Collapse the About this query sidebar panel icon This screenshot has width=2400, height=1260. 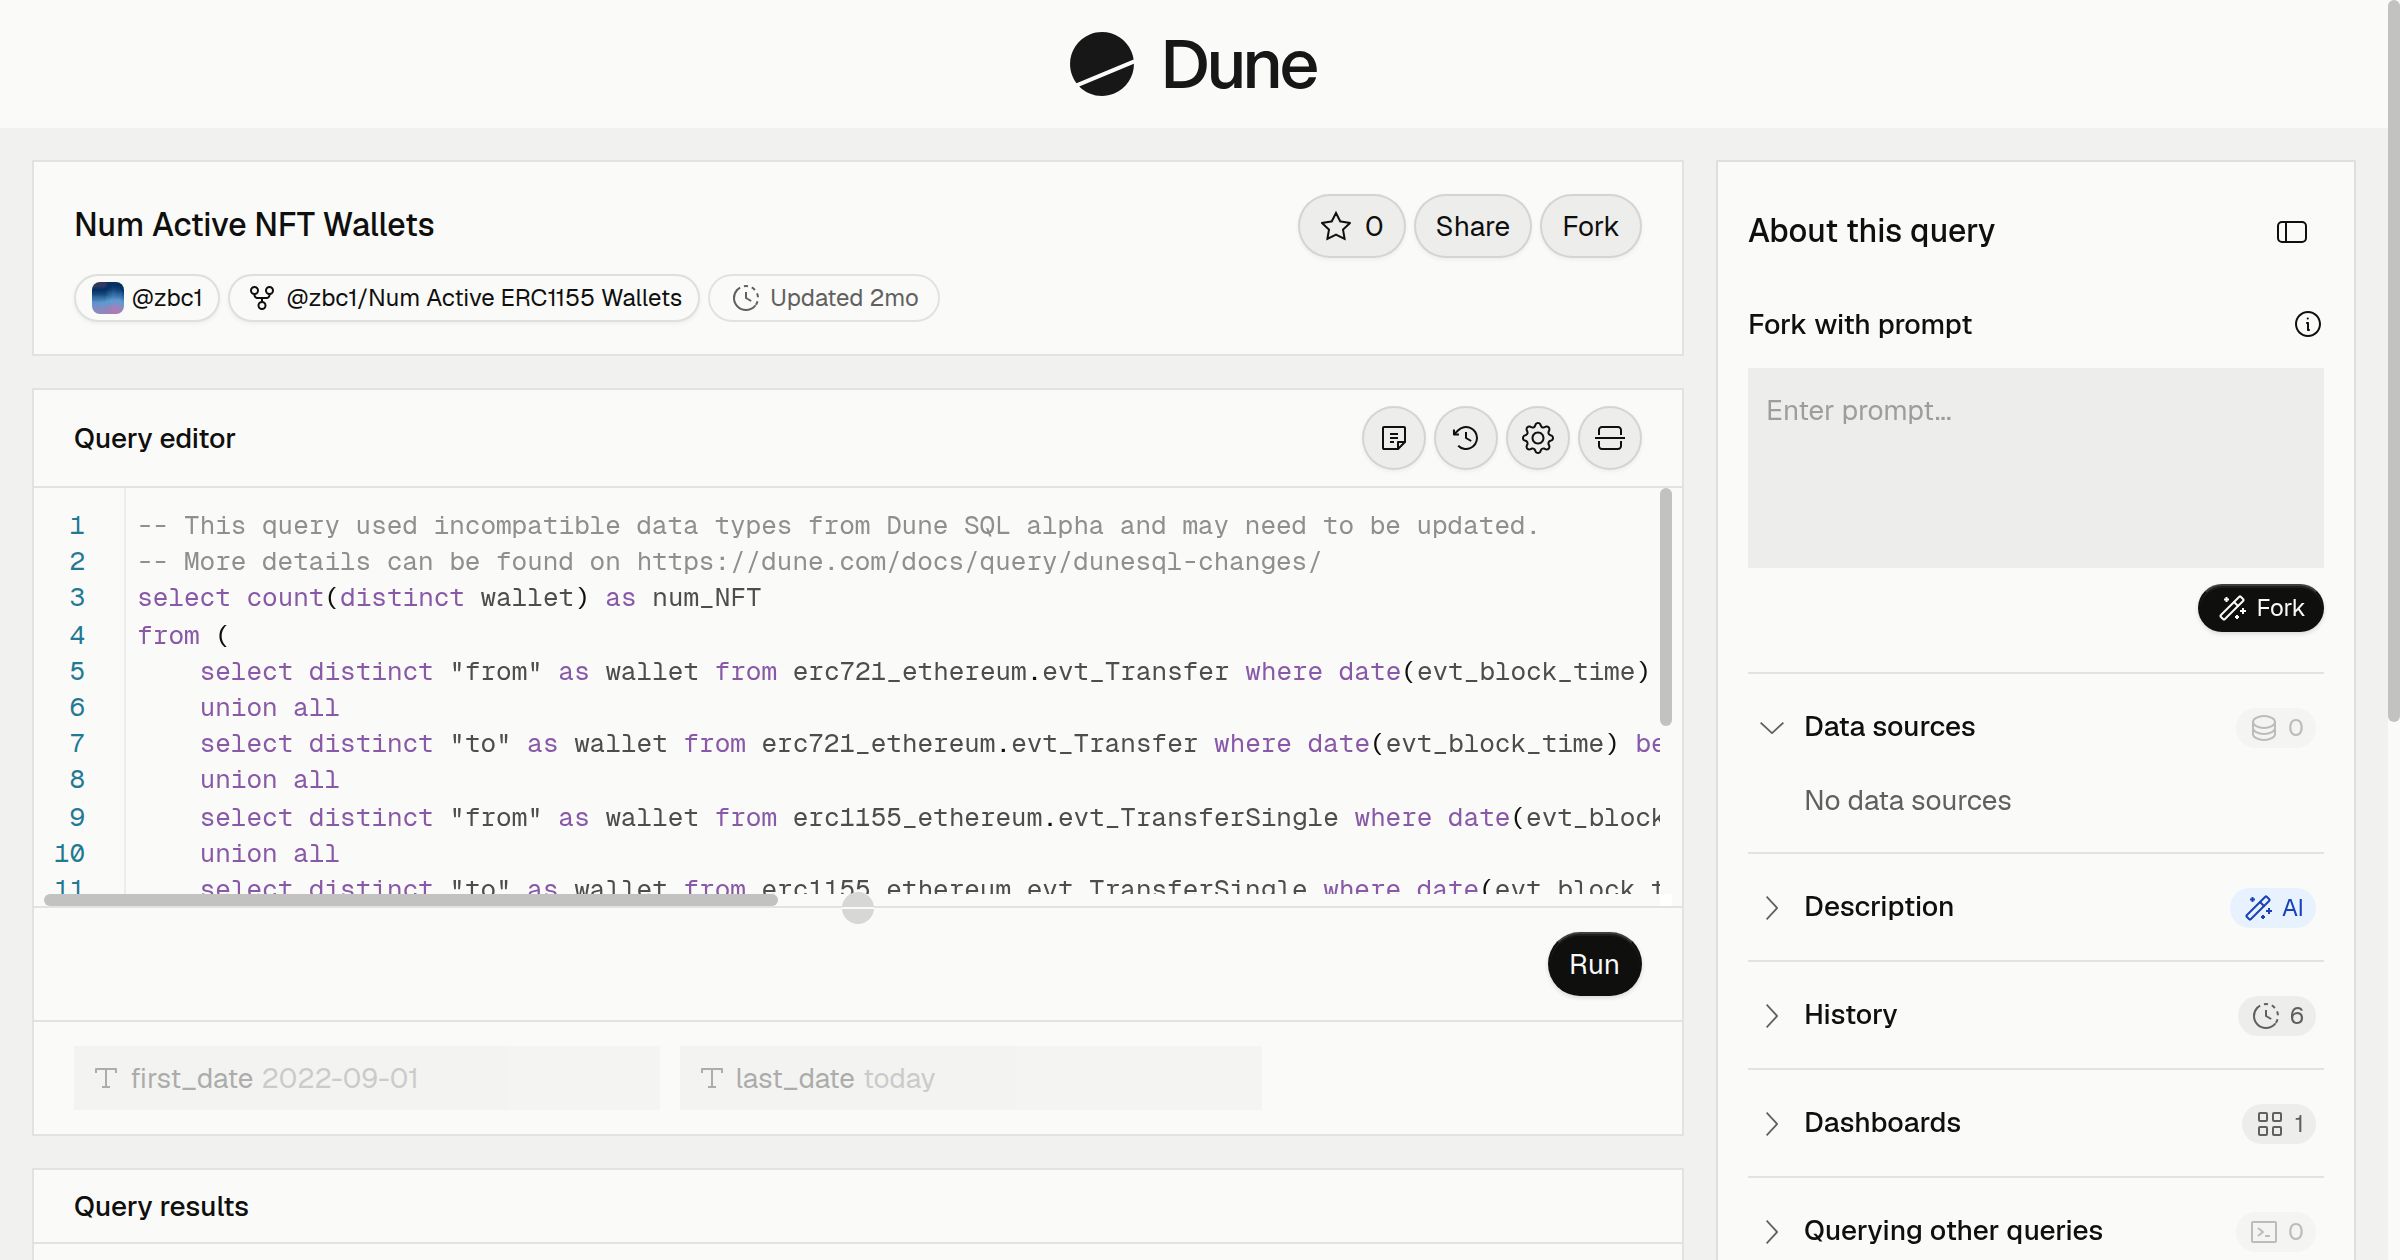tap(2291, 232)
